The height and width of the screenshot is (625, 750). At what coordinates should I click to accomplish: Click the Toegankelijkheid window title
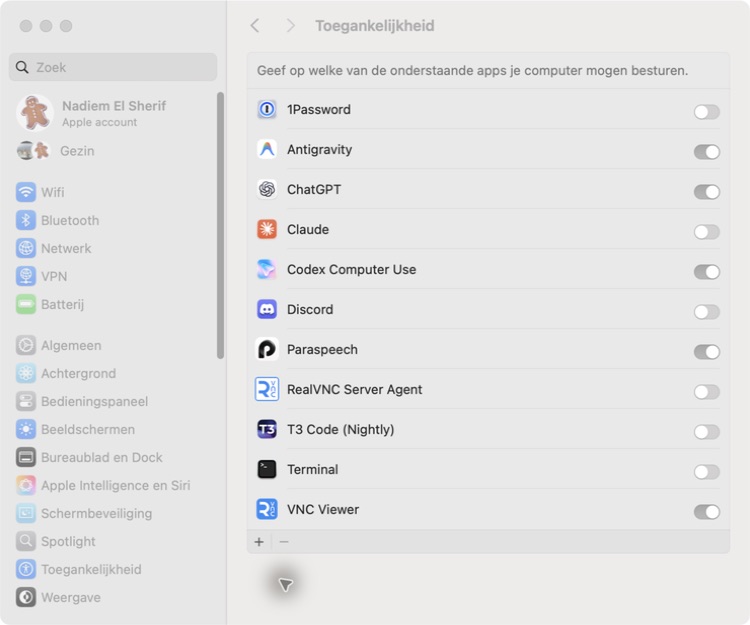[x=375, y=26]
